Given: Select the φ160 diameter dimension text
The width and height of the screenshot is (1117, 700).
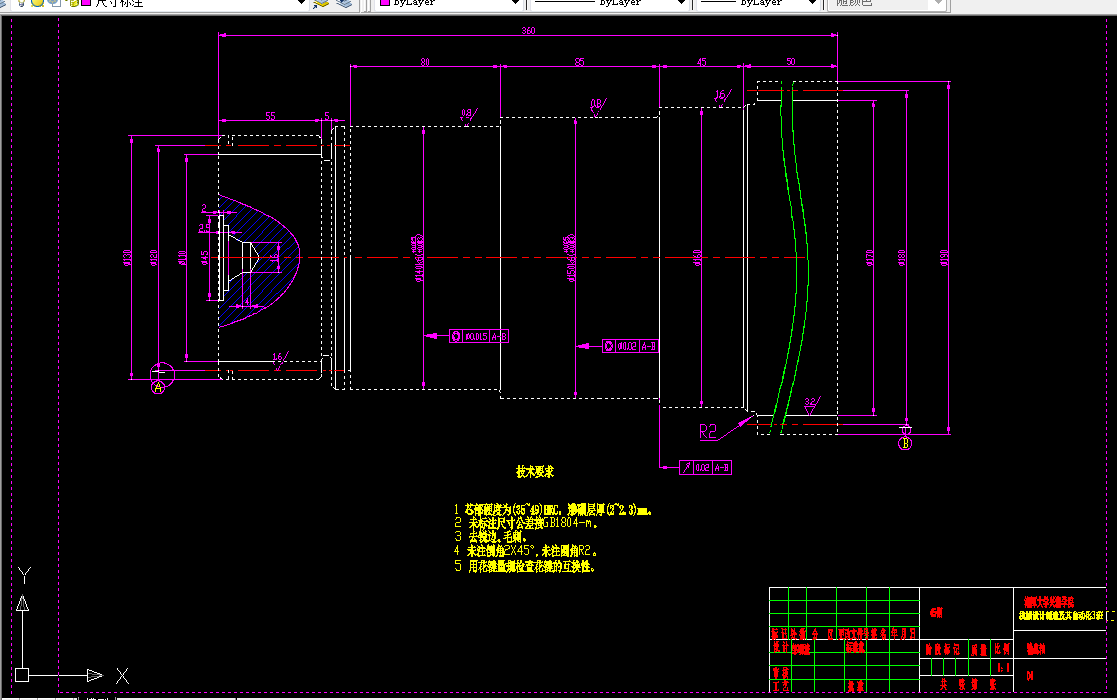Looking at the screenshot, I should point(697,257).
